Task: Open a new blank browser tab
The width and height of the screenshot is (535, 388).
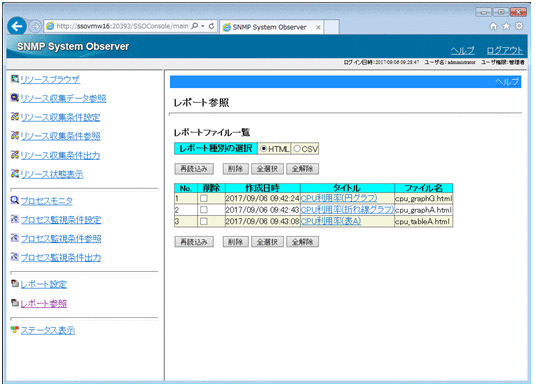Action: 331,27
